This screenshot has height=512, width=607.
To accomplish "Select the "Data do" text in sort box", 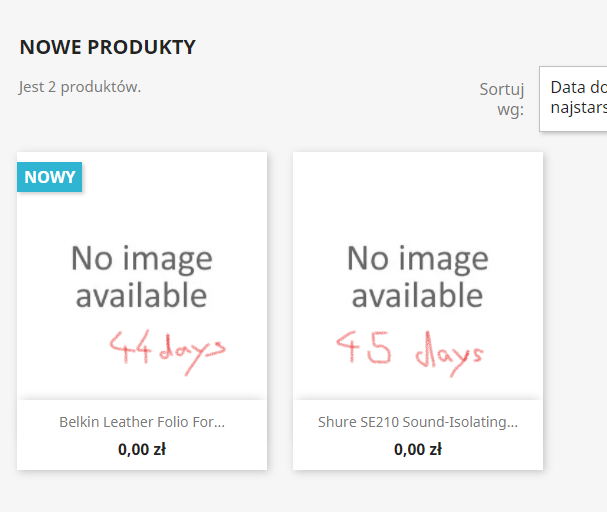I will (x=577, y=87).
